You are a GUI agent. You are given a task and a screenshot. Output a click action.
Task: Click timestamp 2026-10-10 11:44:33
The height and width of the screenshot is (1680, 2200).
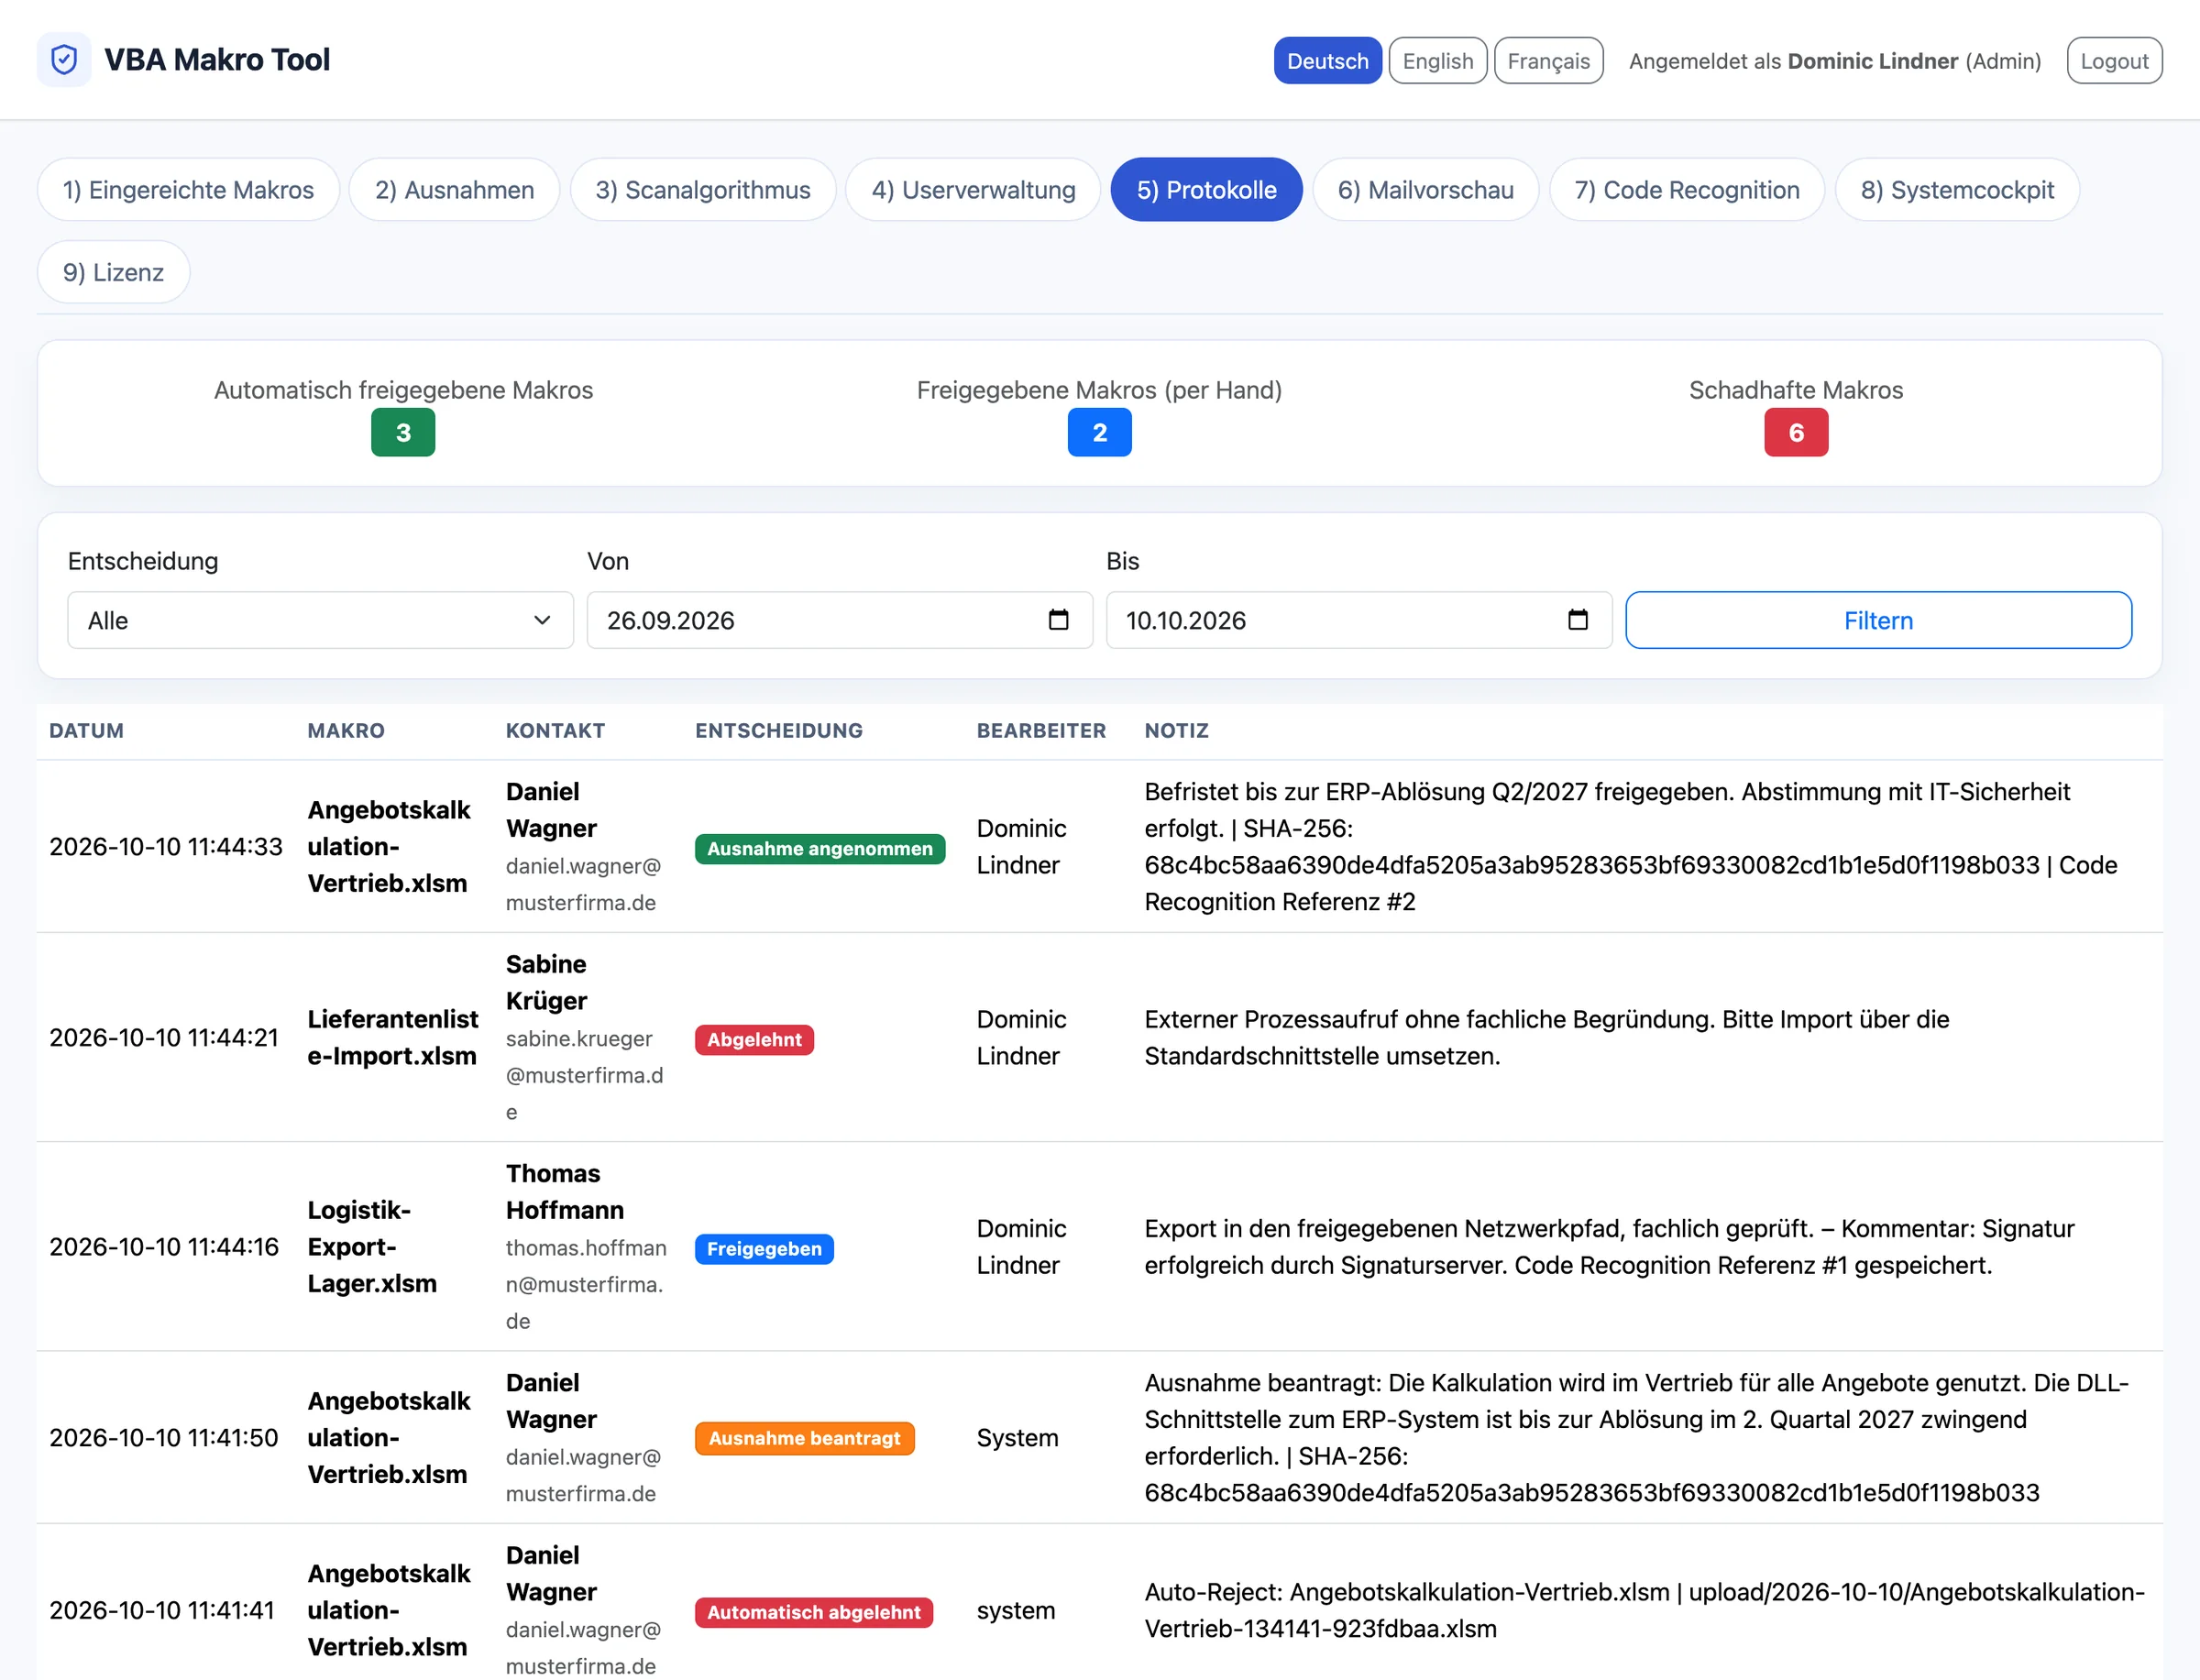(x=166, y=847)
